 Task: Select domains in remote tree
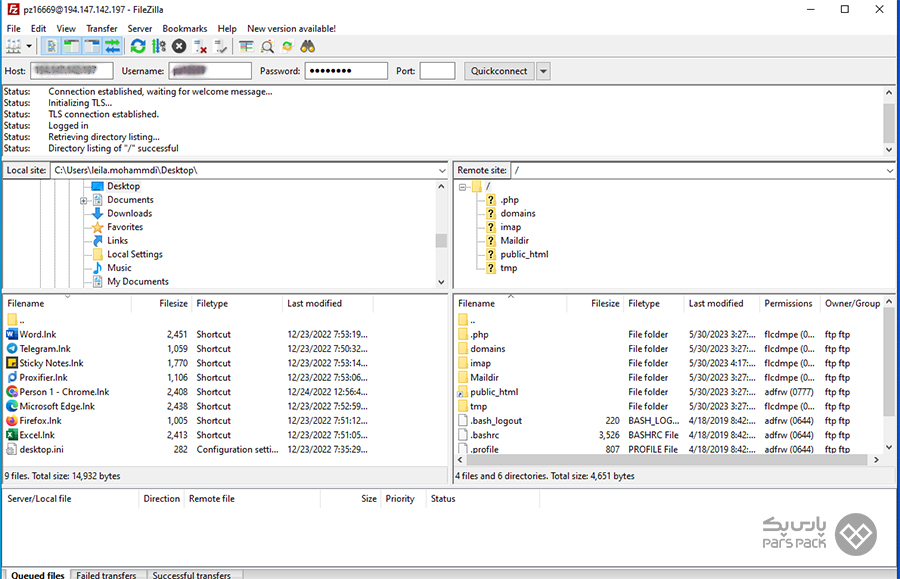[x=518, y=213]
